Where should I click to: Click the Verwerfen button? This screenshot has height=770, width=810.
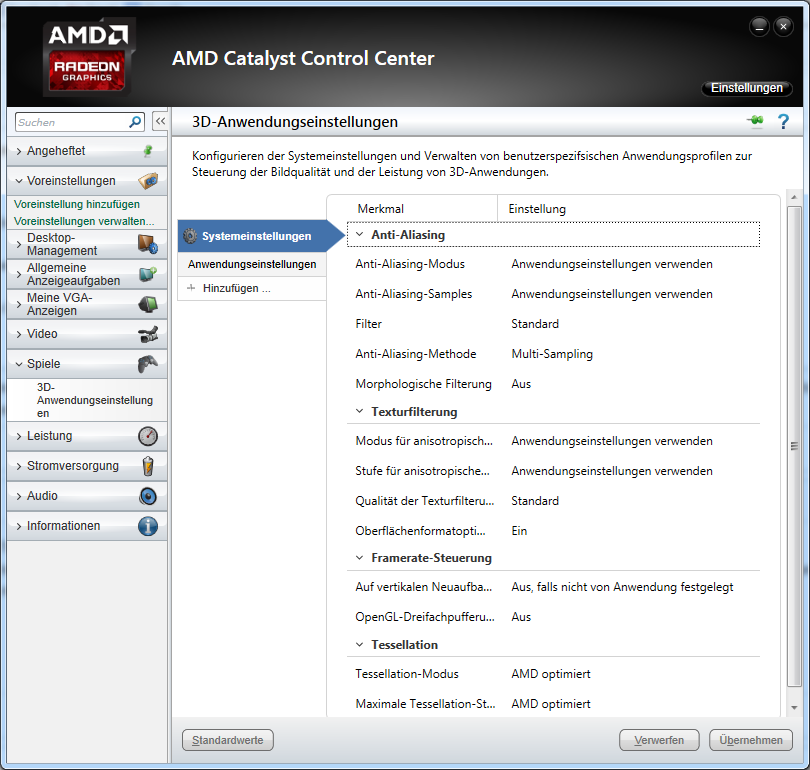[659, 740]
